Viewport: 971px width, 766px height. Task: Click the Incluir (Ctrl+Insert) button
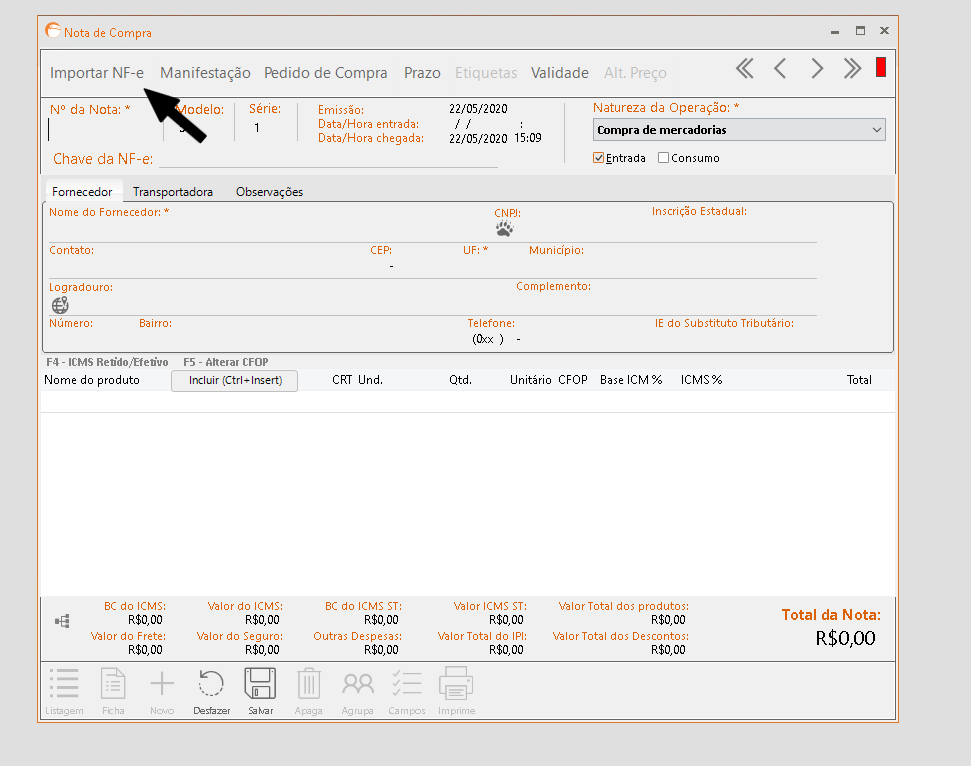tap(235, 380)
